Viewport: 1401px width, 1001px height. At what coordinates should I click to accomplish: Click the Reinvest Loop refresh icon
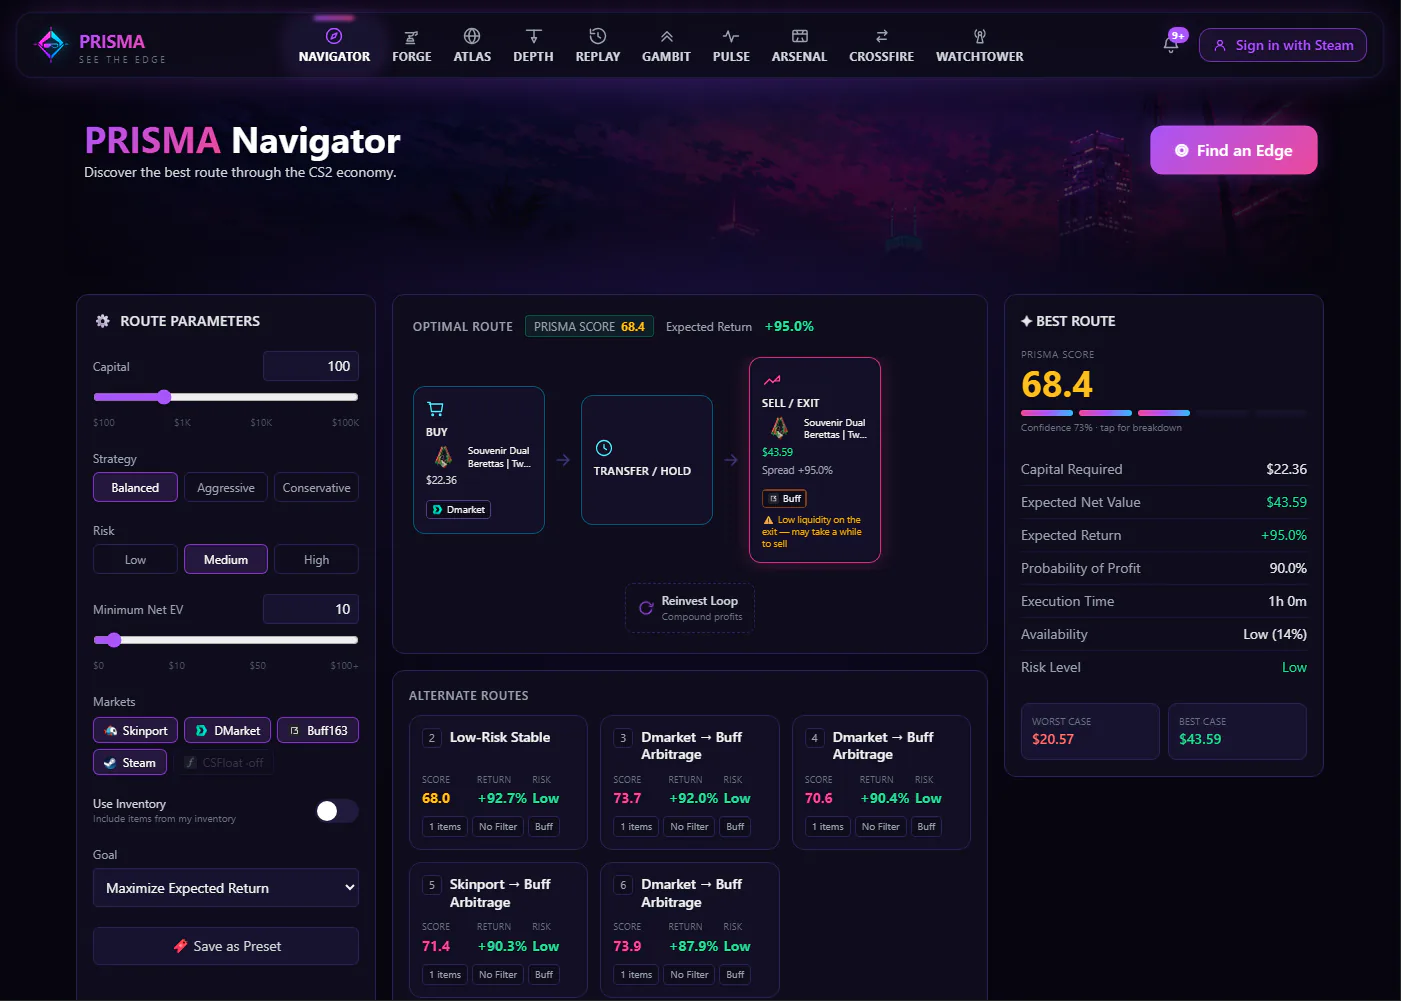(x=646, y=608)
